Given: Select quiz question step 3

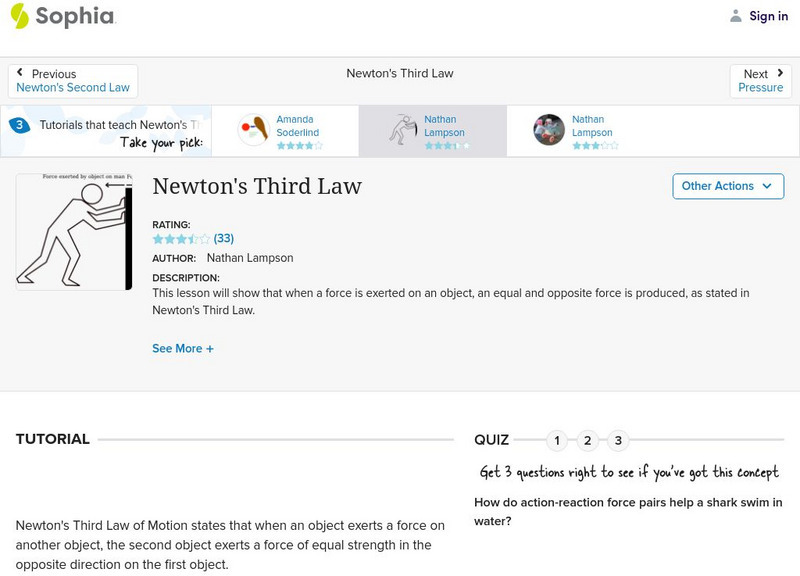Looking at the screenshot, I should click(620, 438).
